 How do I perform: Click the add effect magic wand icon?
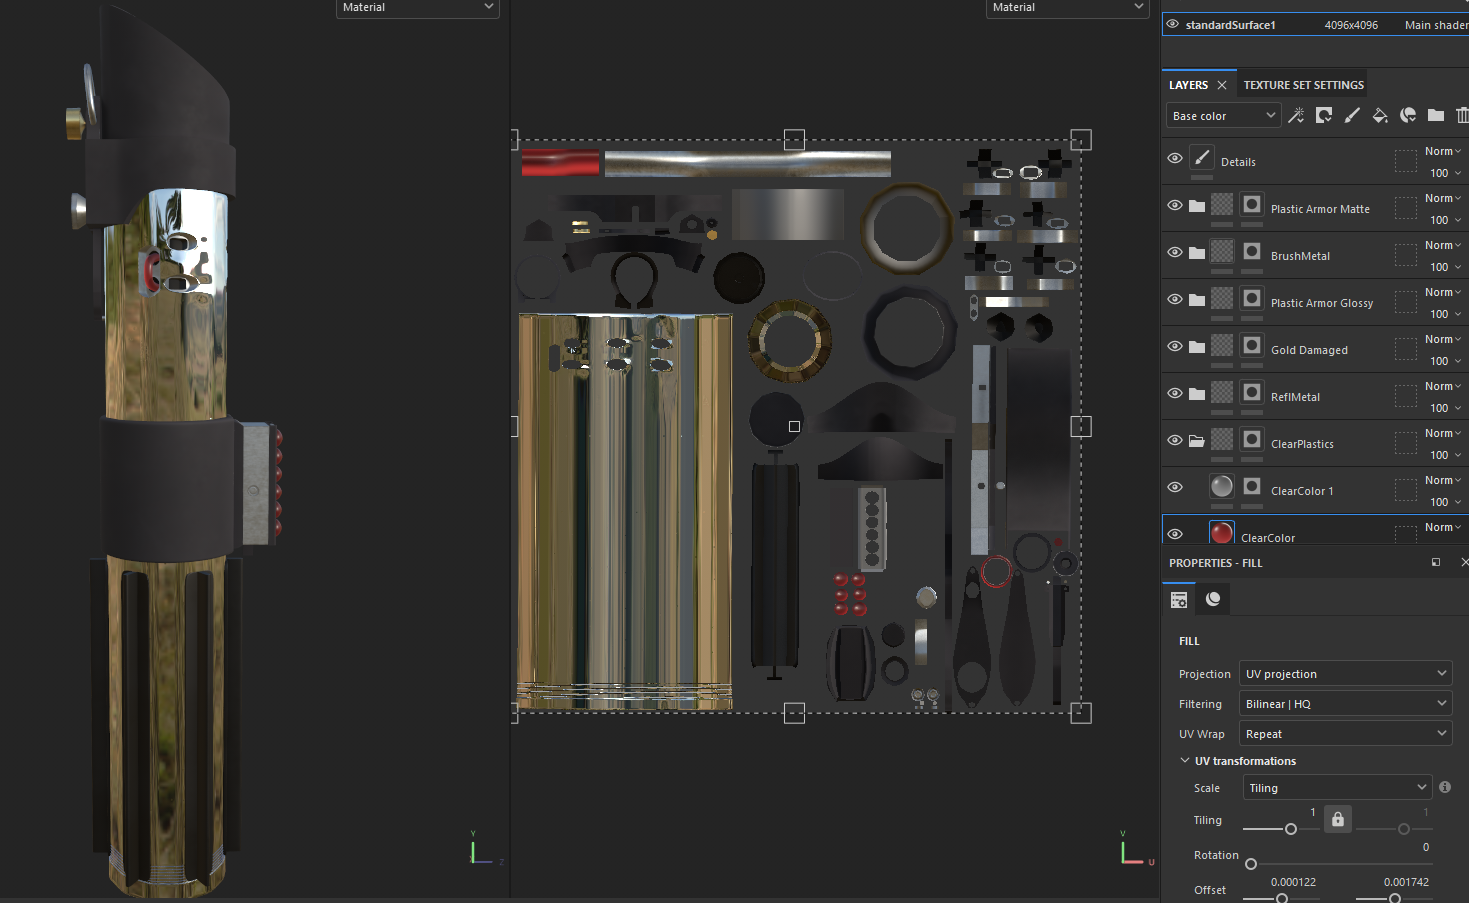coord(1296,116)
